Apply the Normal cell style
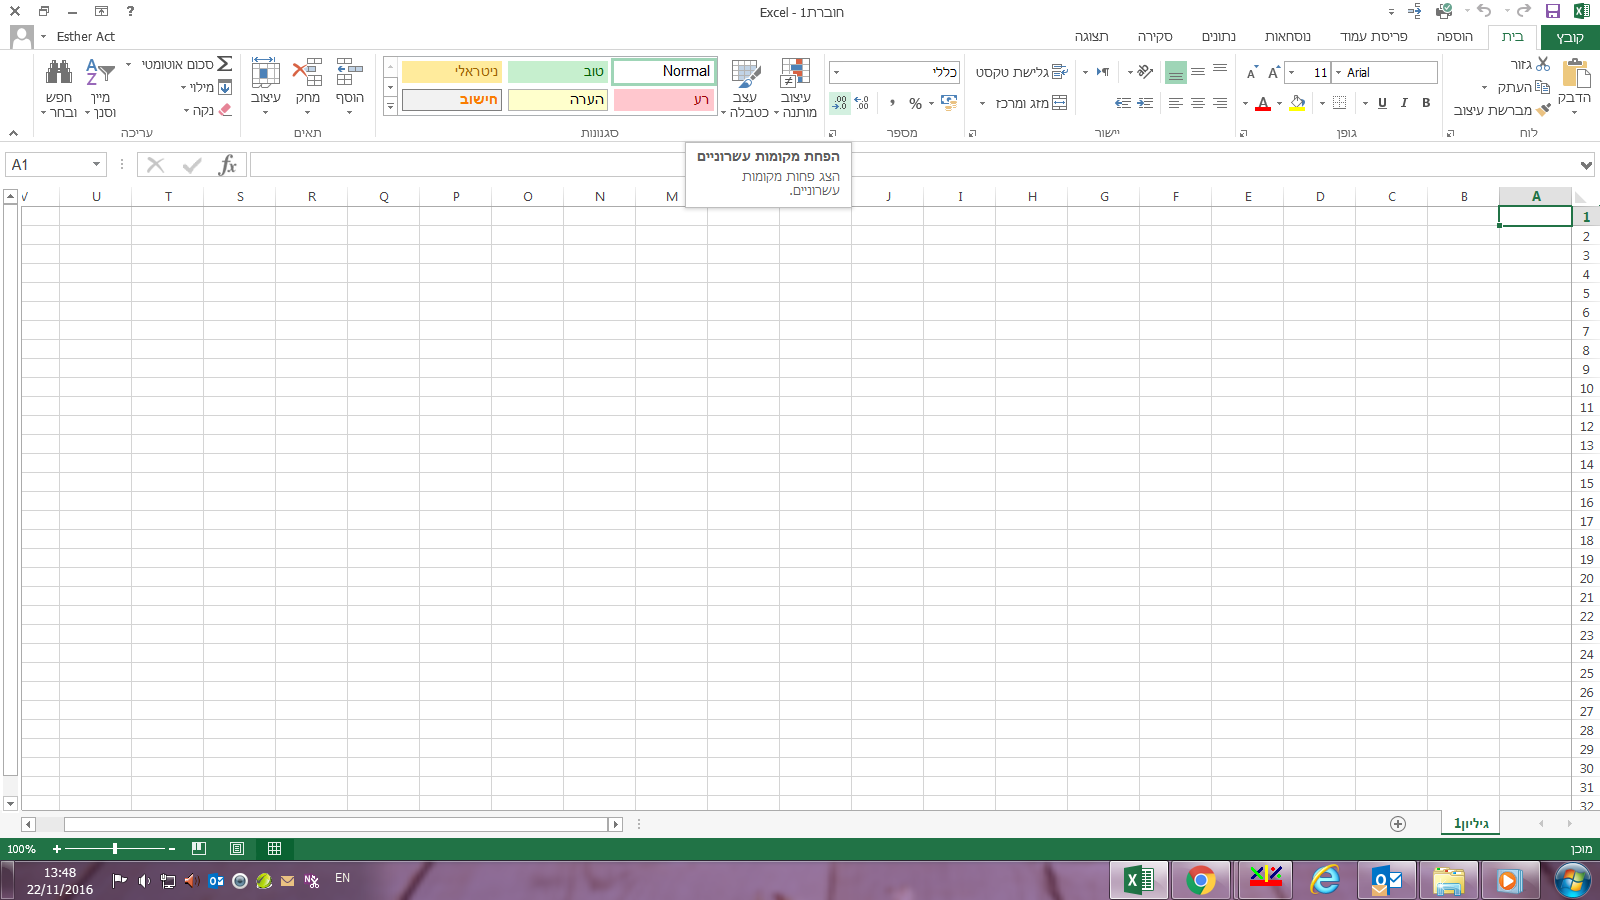Image resolution: width=1600 pixels, height=900 pixels. point(664,71)
